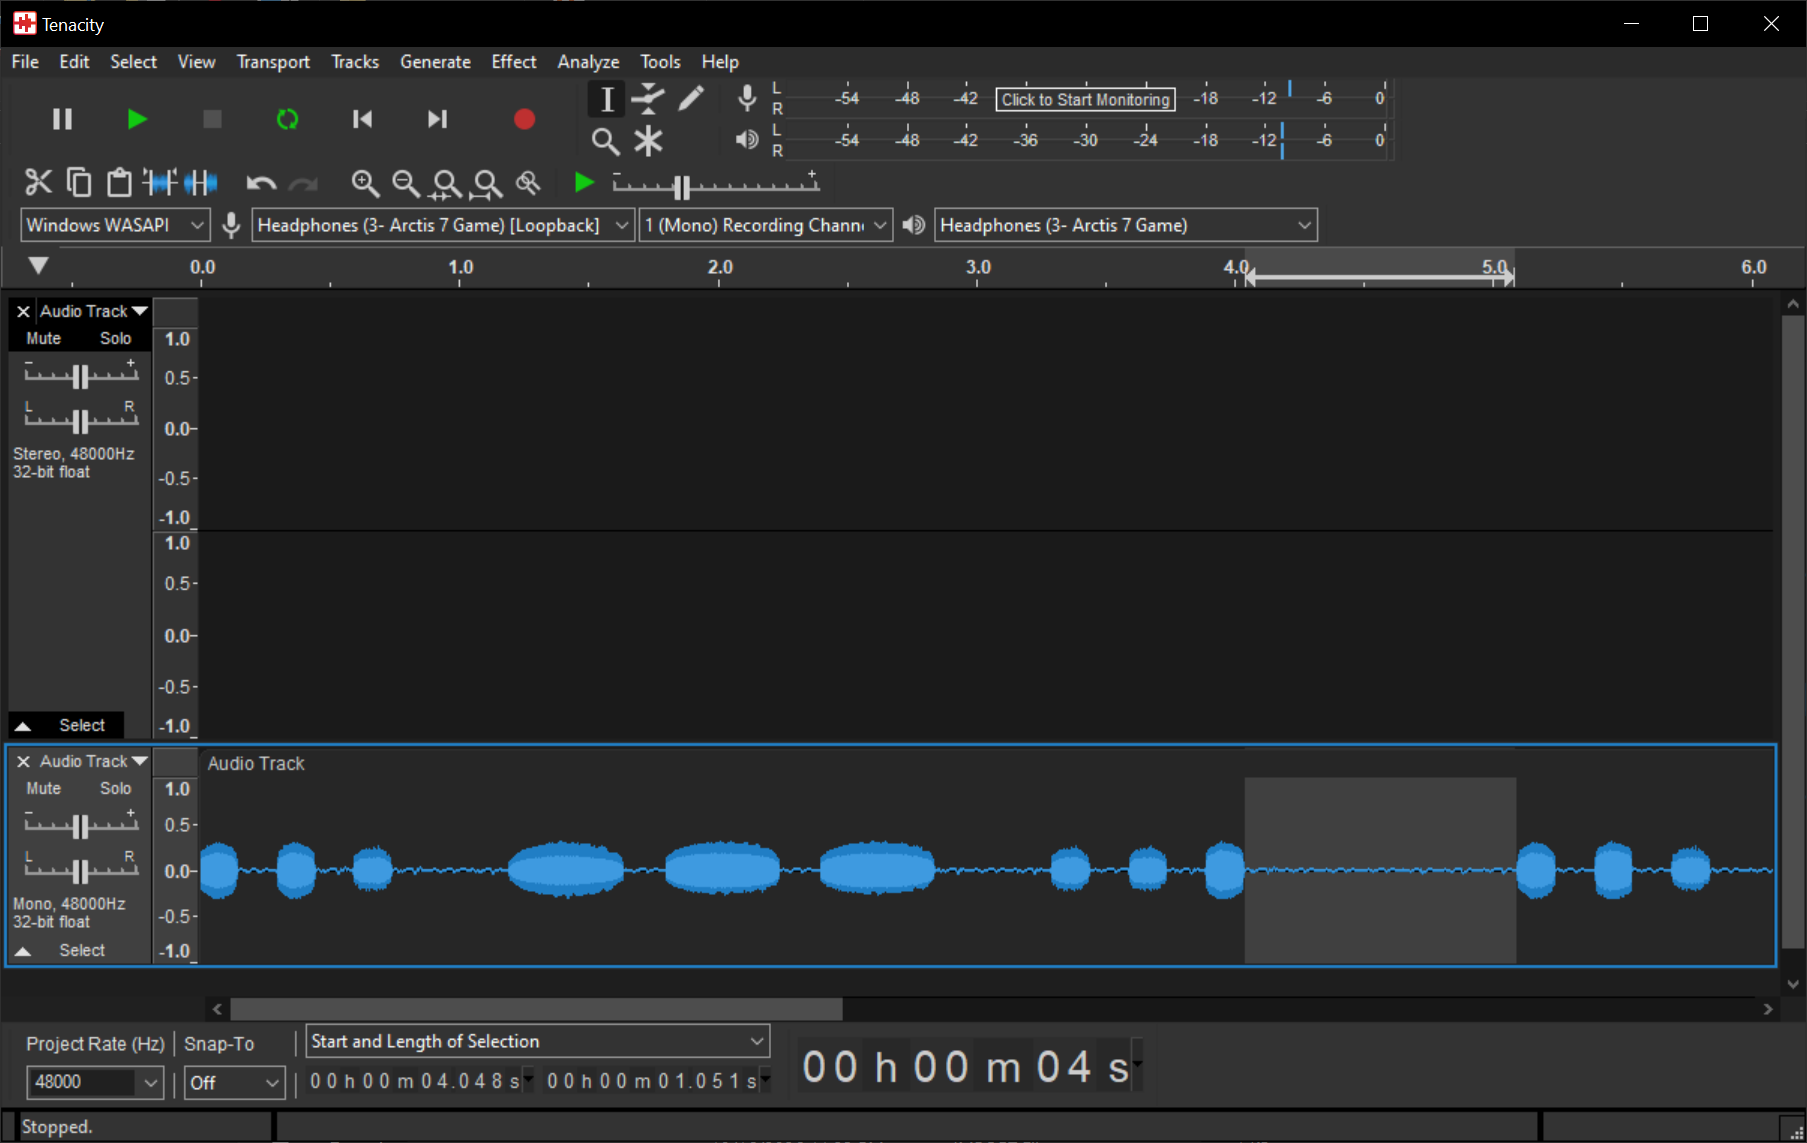This screenshot has height=1143, width=1807.
Task: Toggle loop playback button
Action: tap(287, 119)
